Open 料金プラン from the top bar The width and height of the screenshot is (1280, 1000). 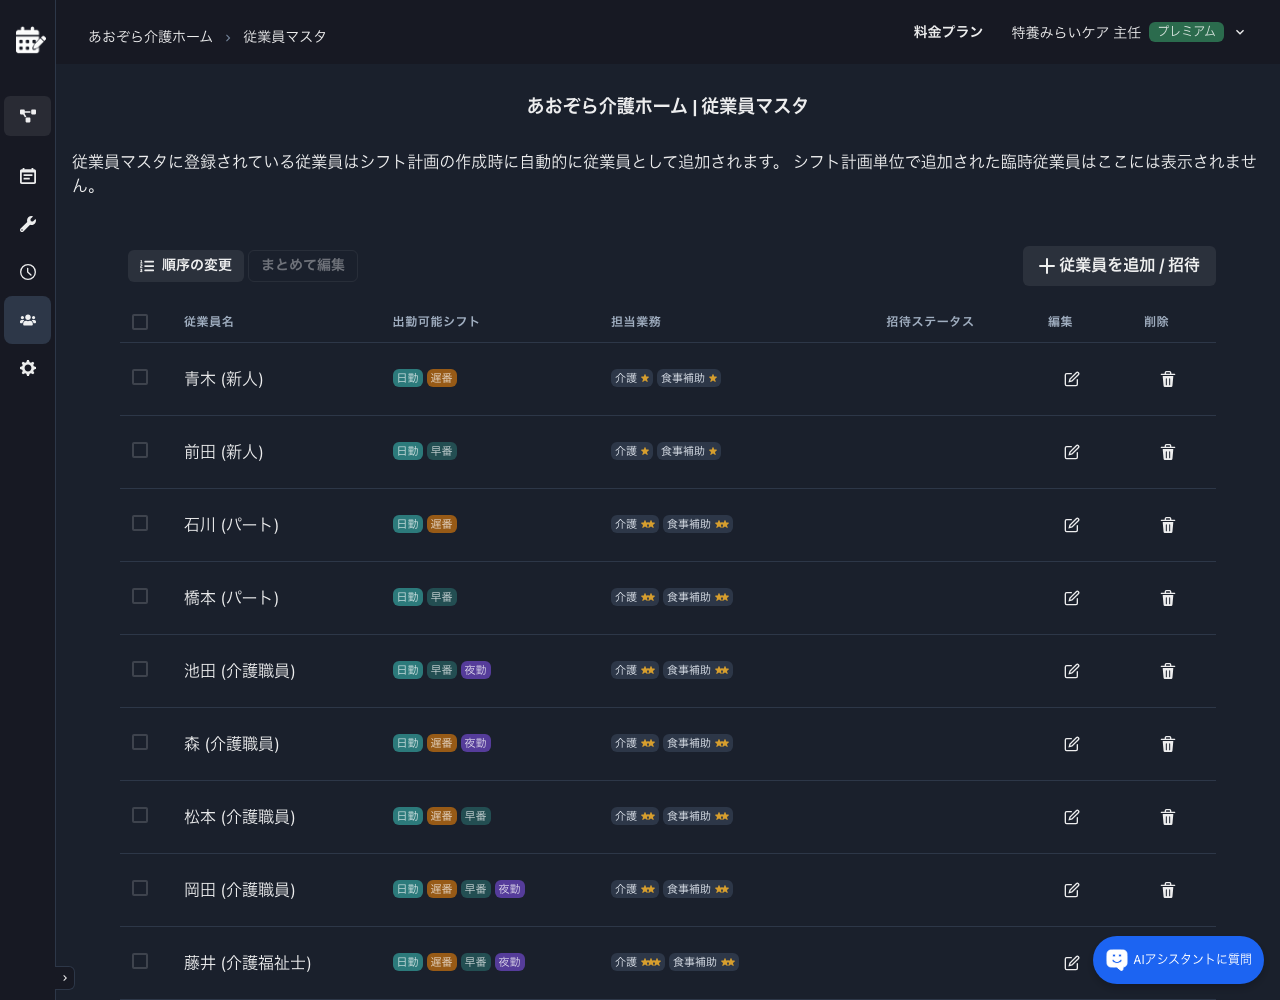point(948,32)
